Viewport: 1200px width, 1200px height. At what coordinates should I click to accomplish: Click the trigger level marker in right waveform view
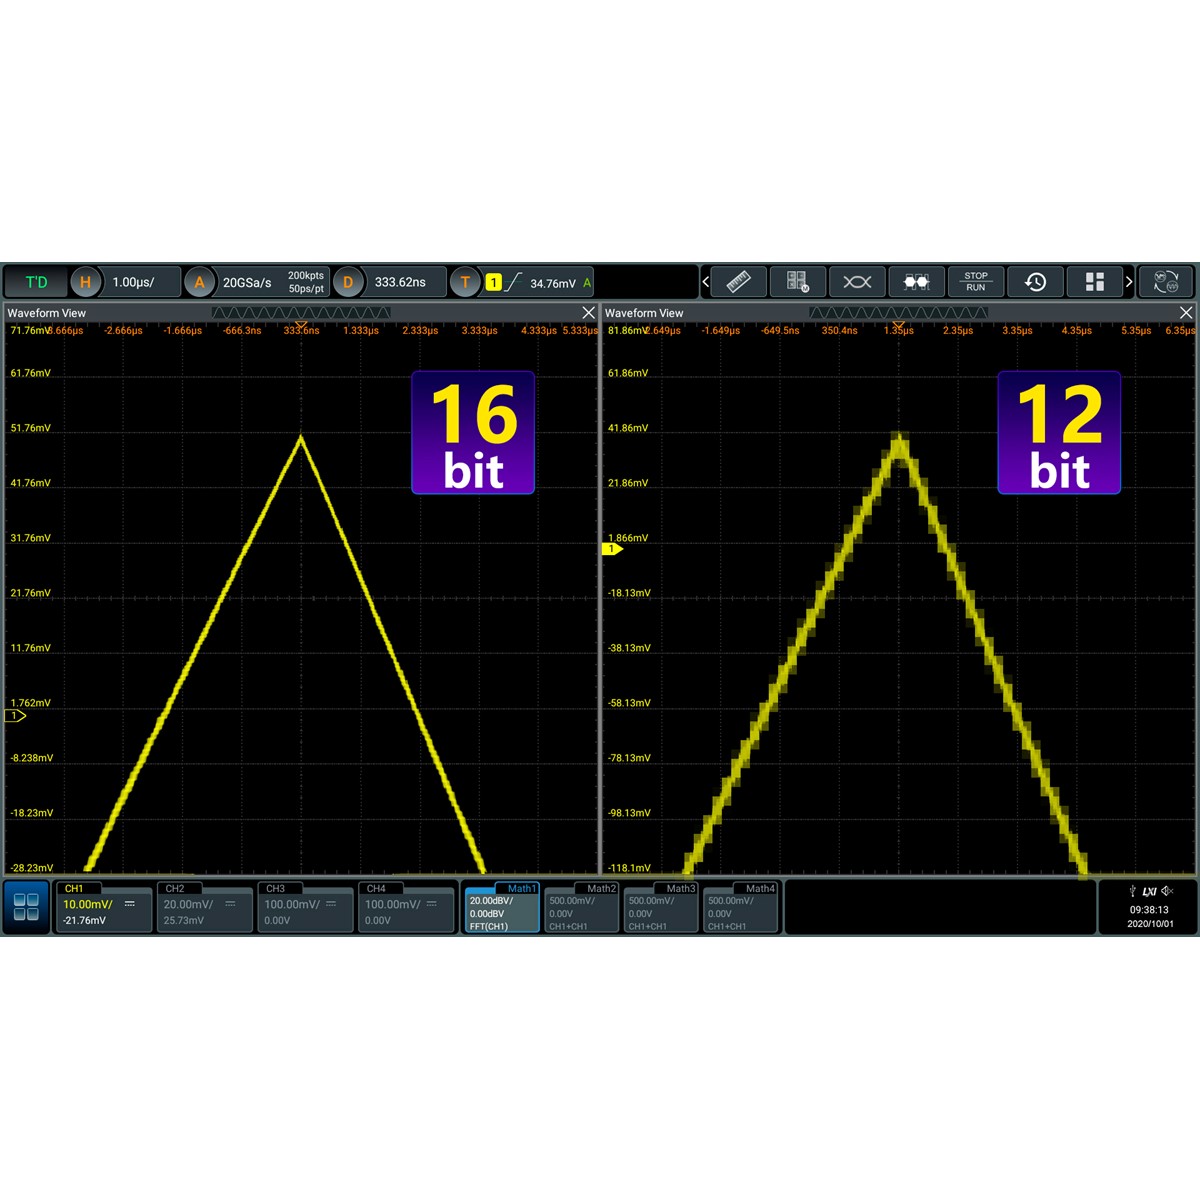611,549
